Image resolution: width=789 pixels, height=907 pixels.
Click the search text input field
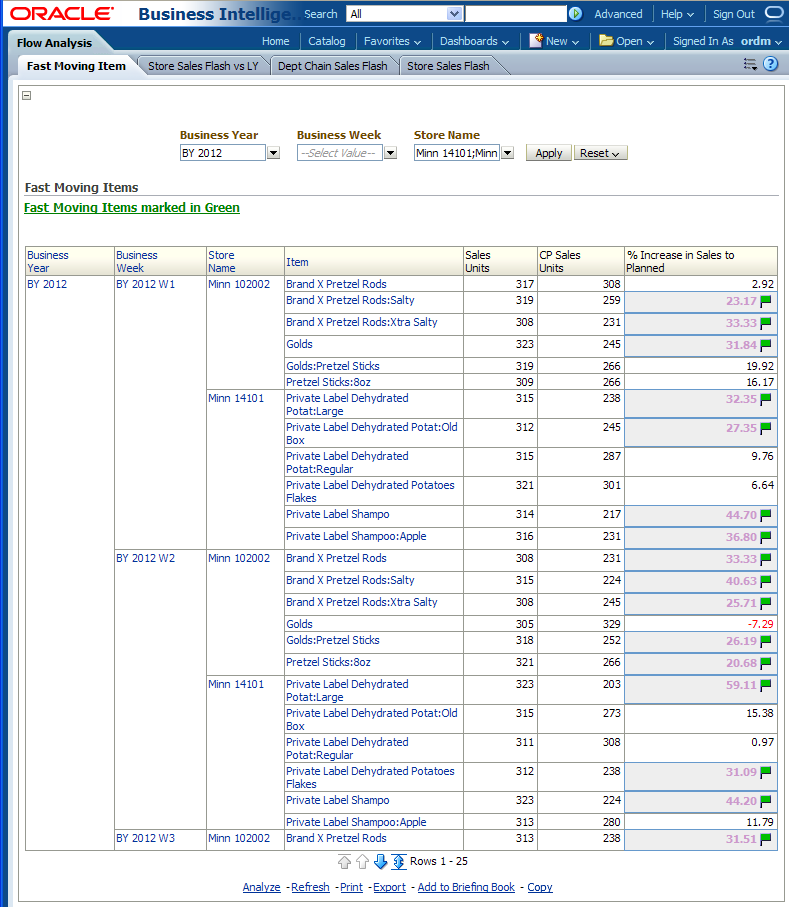[x=515, y=14]
